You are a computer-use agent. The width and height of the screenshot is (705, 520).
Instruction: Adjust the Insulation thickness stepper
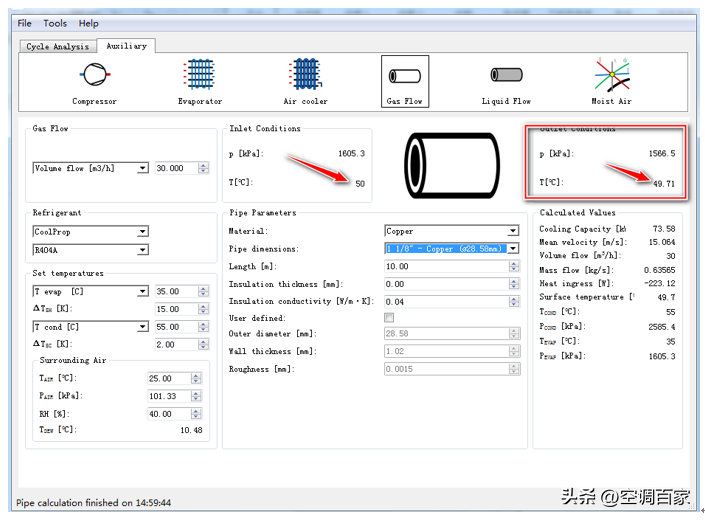(x=514, y=284)
